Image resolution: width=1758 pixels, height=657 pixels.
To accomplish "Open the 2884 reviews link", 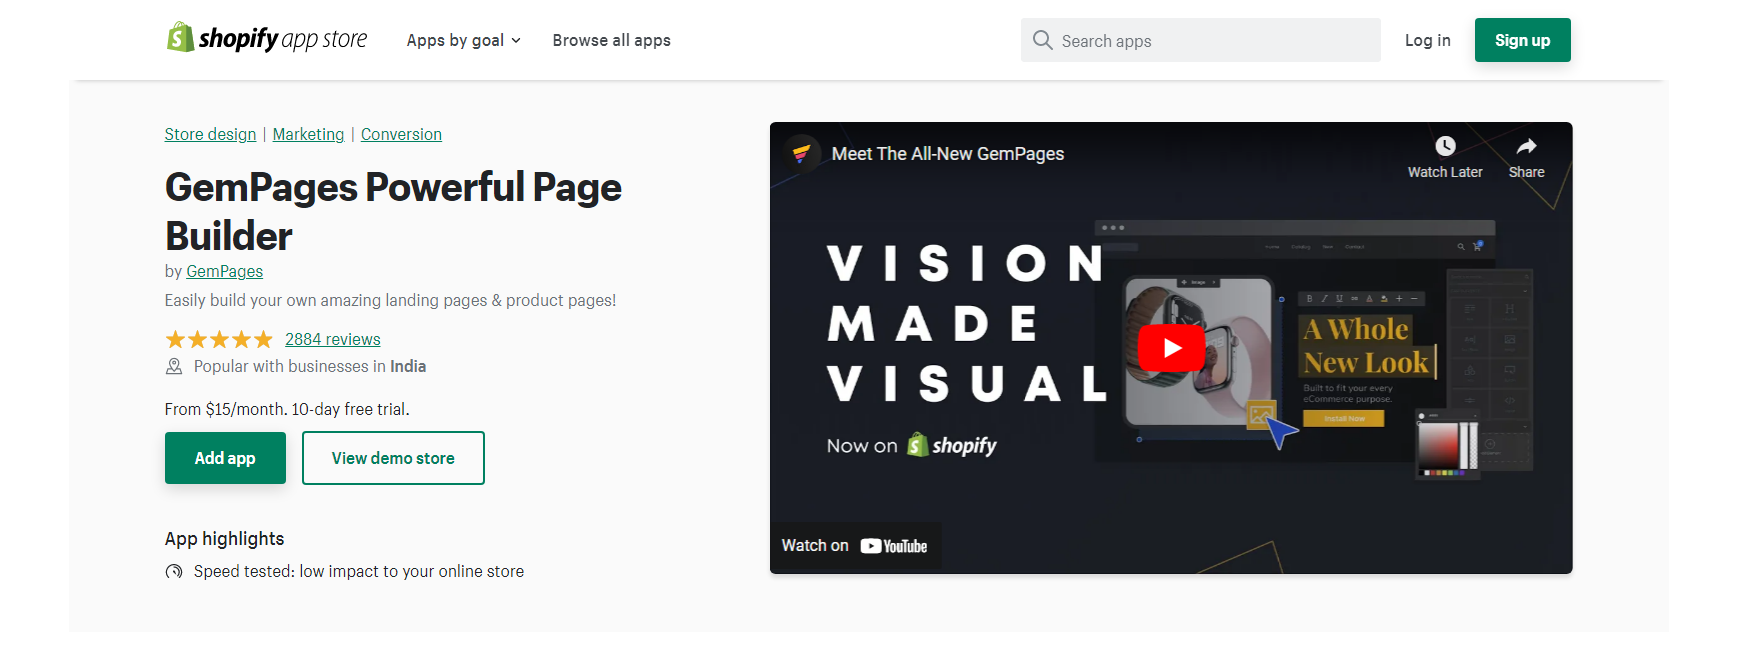I will pyautogui.click(x=333, y=339).
